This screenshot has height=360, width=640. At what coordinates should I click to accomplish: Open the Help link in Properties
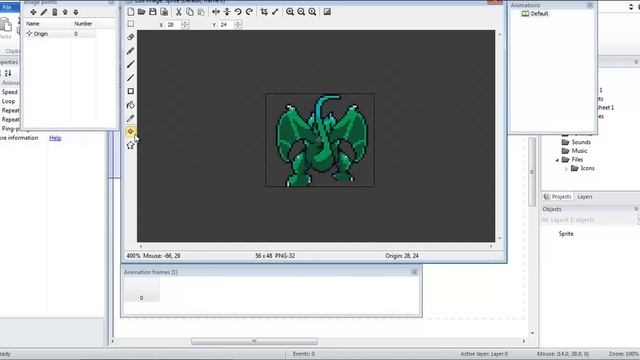55,138
